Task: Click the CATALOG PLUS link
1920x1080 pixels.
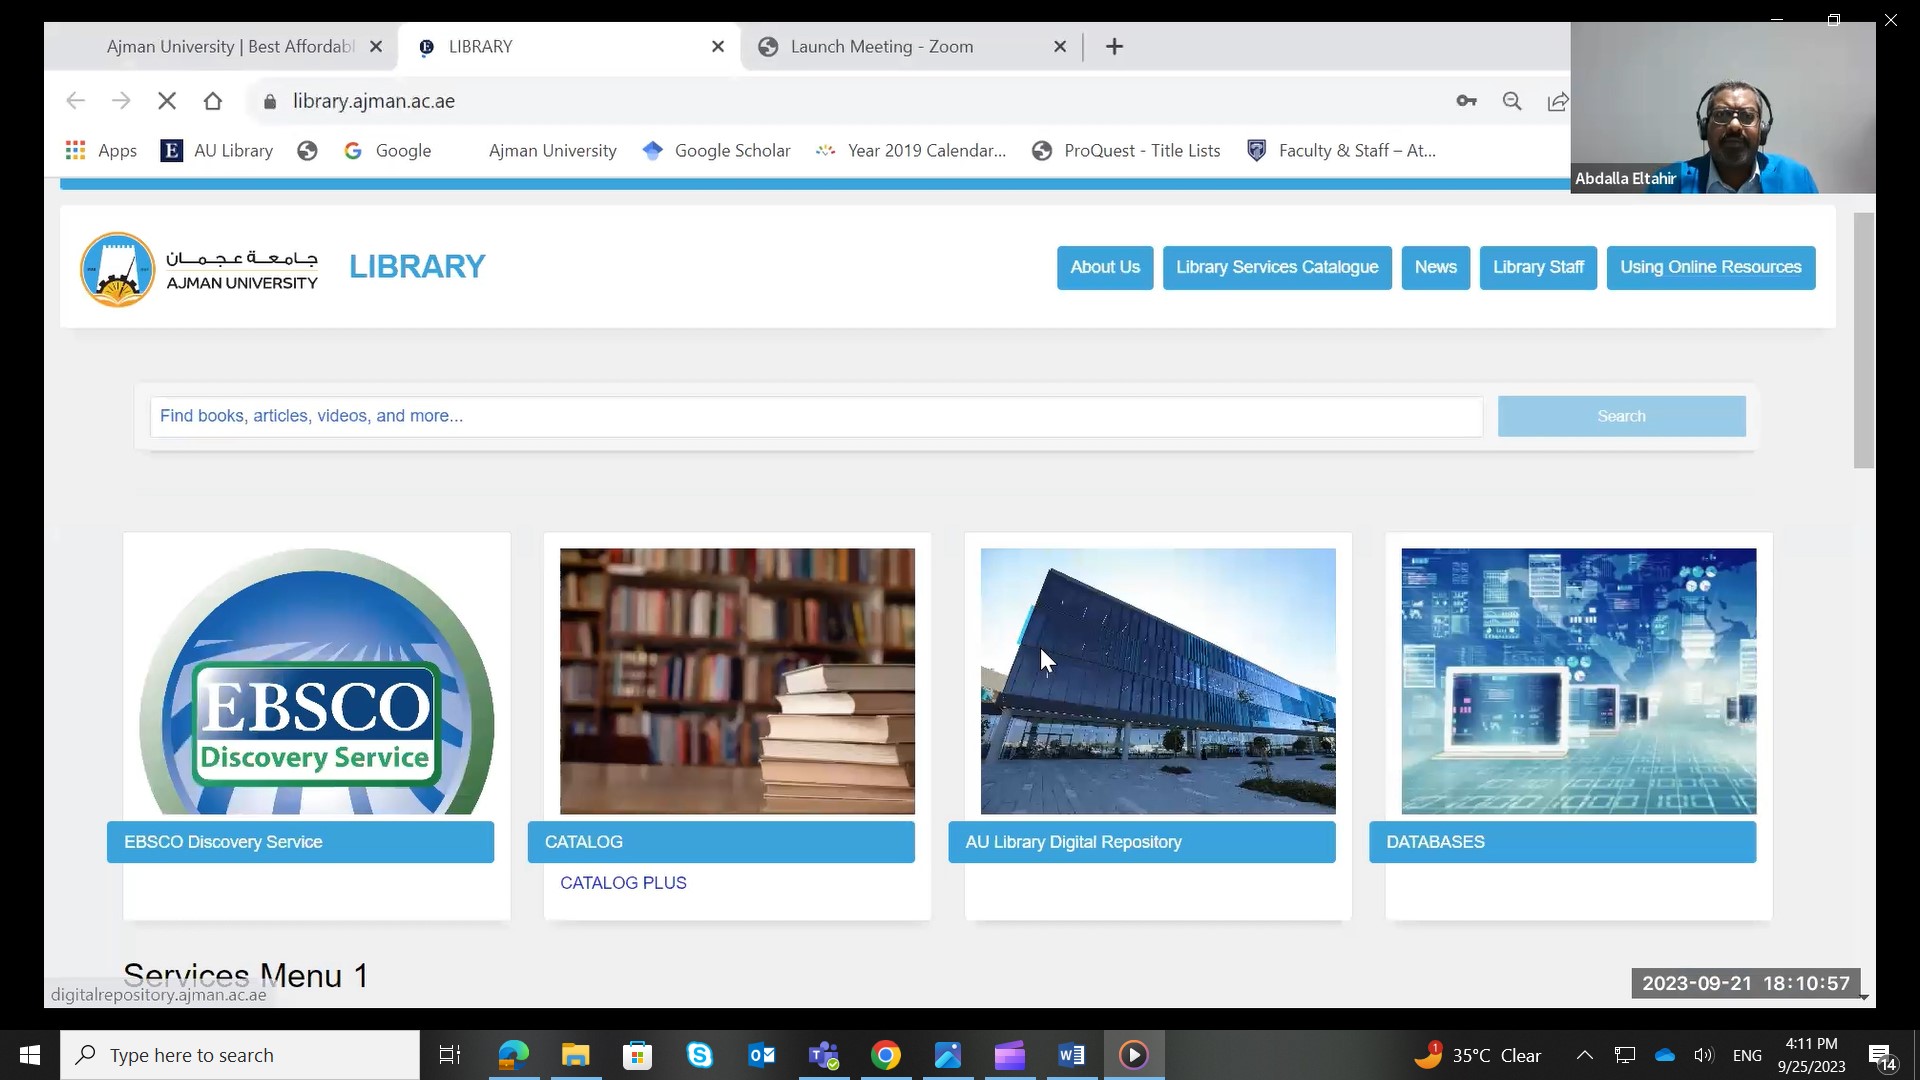Action: [x=623, y=883]
